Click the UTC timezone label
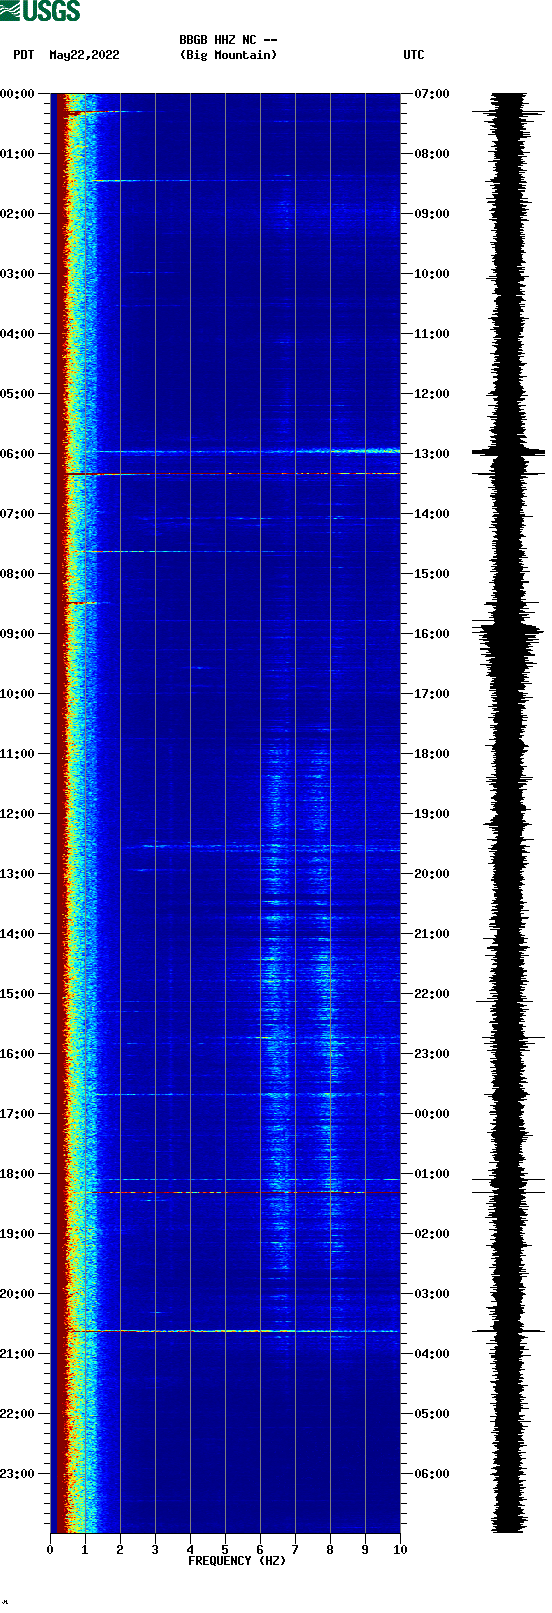The height and width of the screenshot is (1613, 552). point(414,55)
